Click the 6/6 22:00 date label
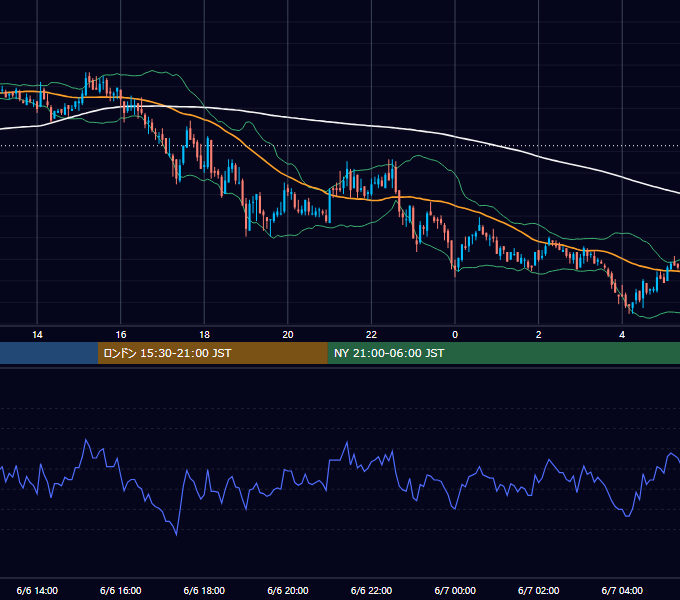This screenshot has width=680, height=600. [x=371, y=590]
